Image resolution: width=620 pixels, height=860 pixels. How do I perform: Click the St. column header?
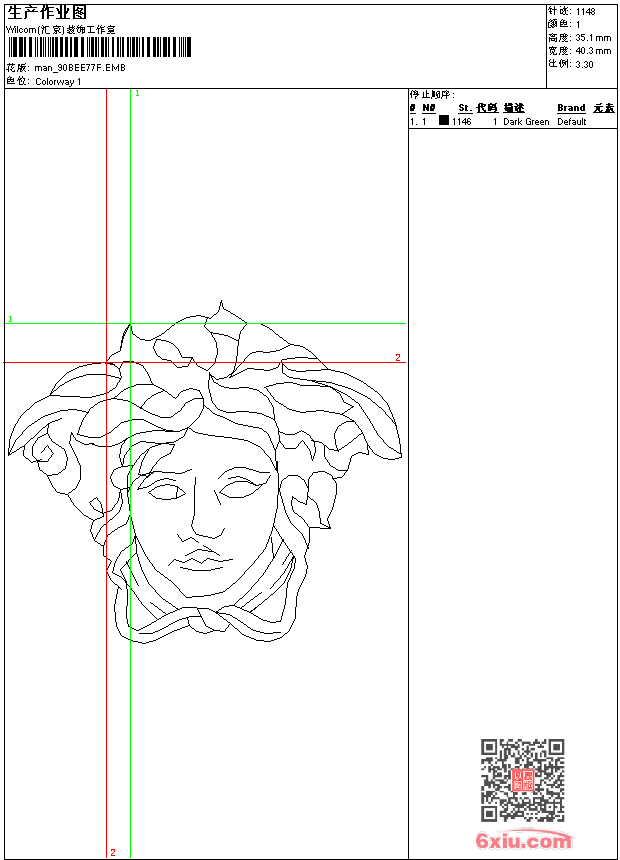(465, 108)
